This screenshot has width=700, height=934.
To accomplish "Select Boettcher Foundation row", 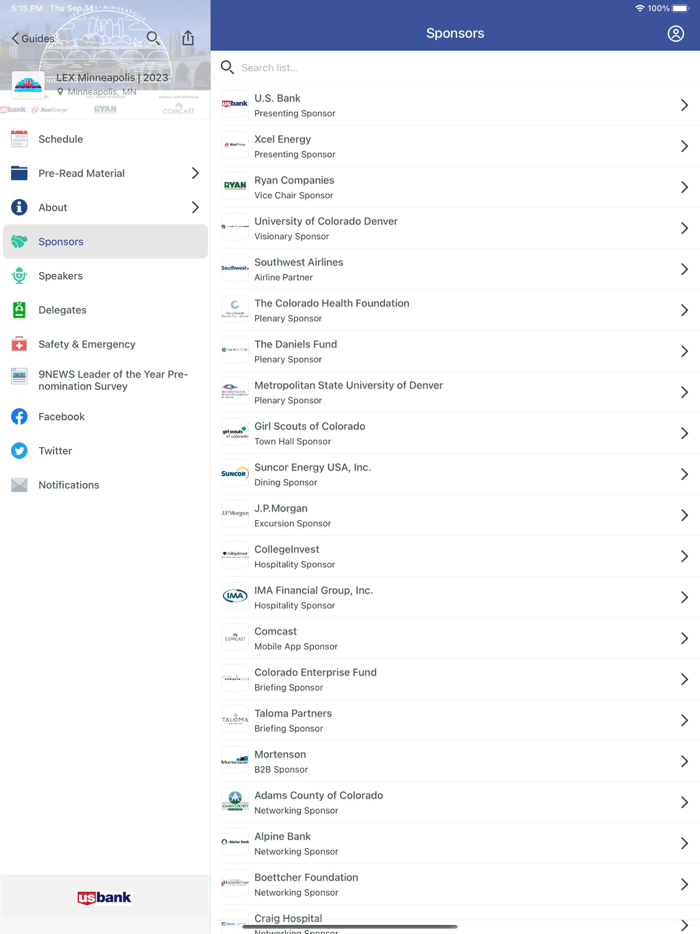I will tap(456, 885).
